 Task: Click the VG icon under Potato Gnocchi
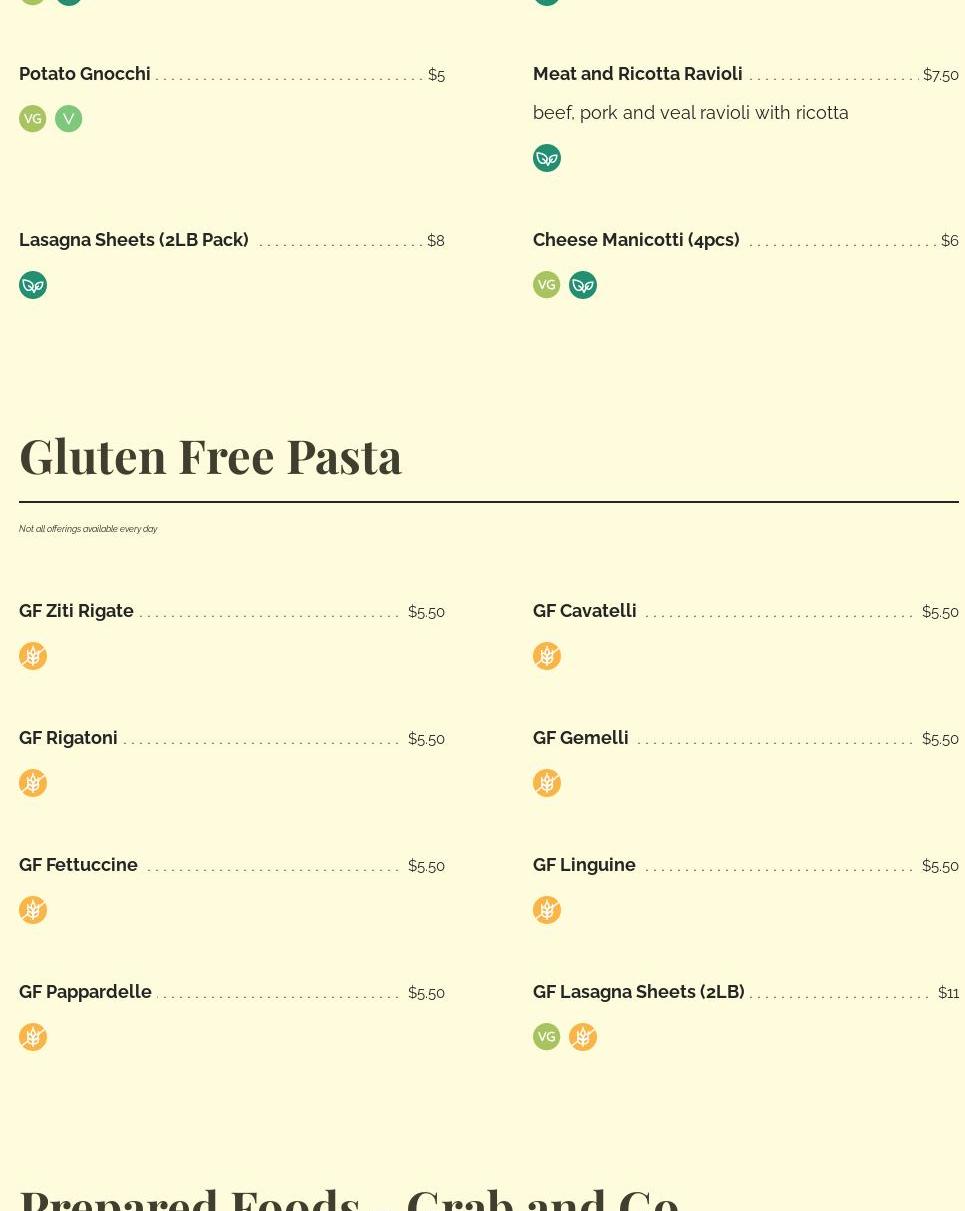pos(33,119)
